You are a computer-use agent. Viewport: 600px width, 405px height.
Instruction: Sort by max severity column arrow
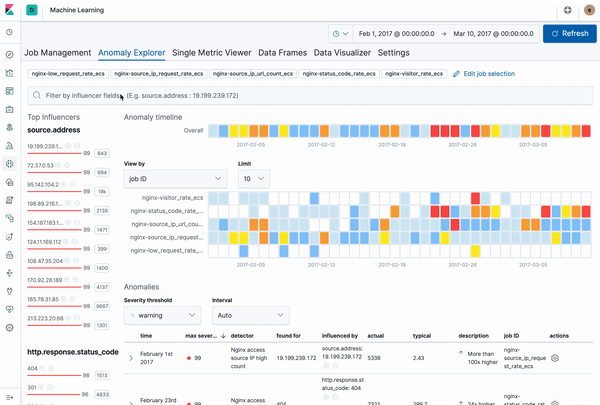click(x=223, y=336)
